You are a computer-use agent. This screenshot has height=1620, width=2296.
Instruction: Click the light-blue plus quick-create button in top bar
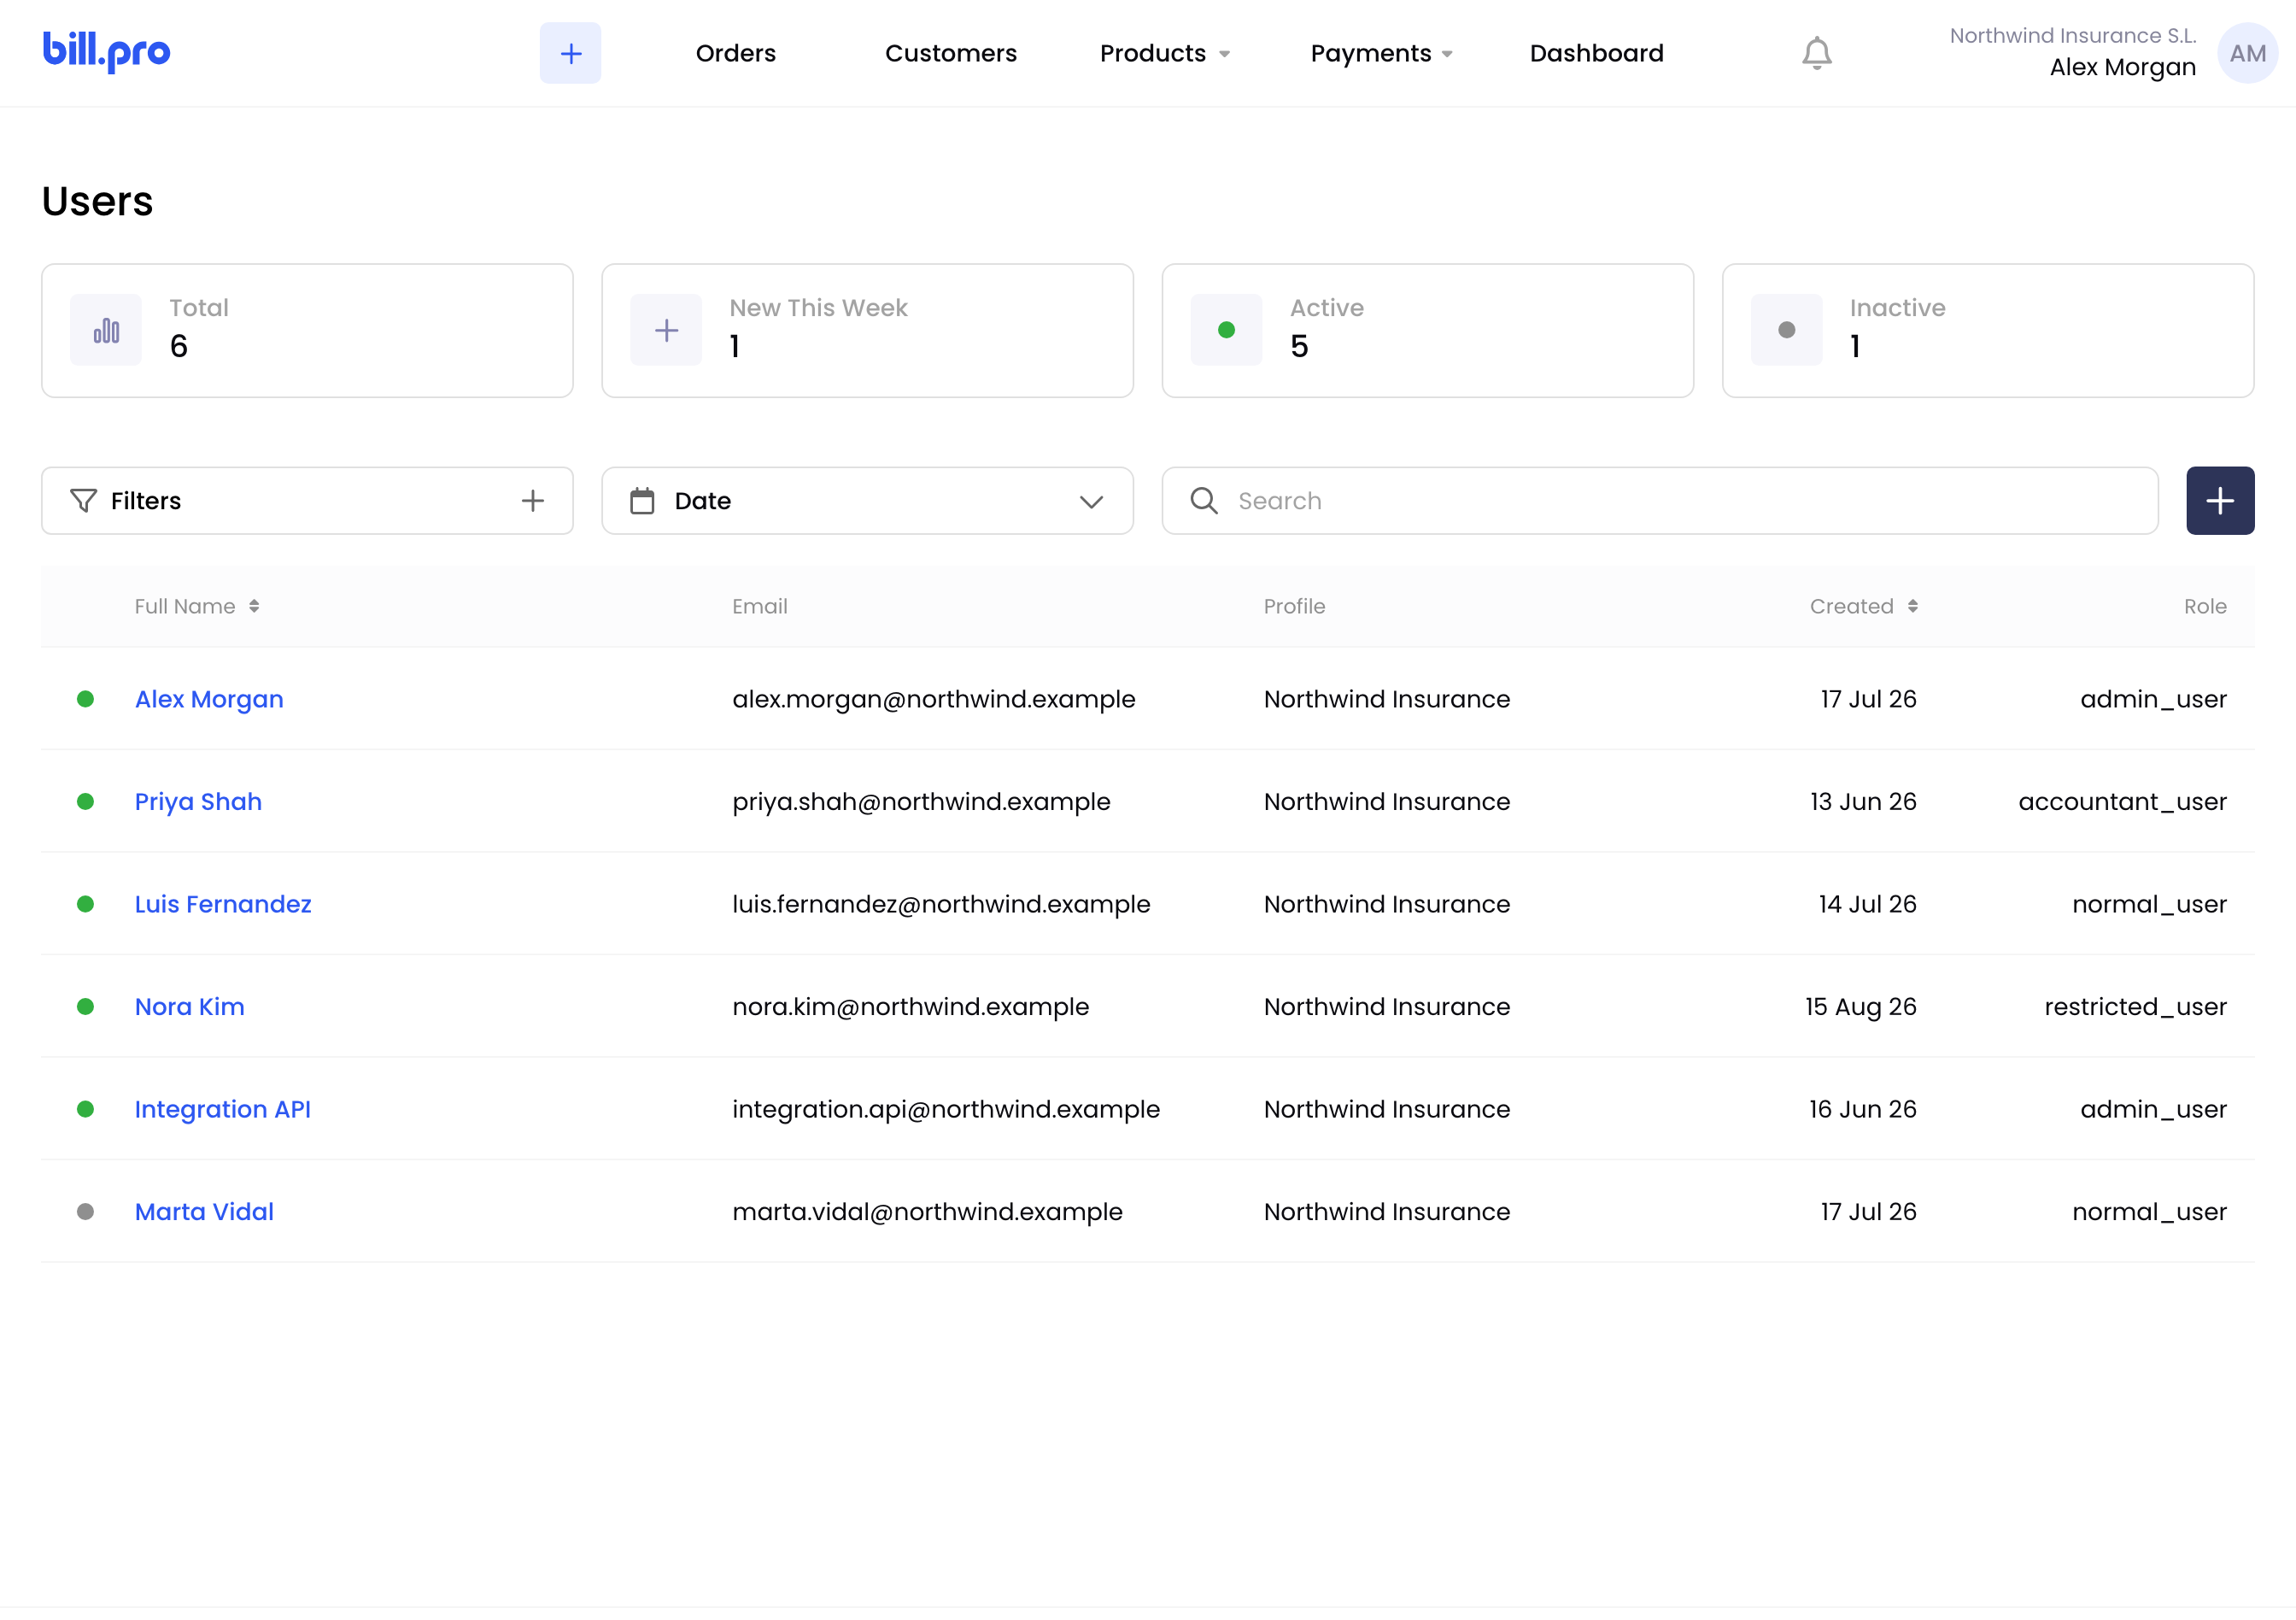570,53
